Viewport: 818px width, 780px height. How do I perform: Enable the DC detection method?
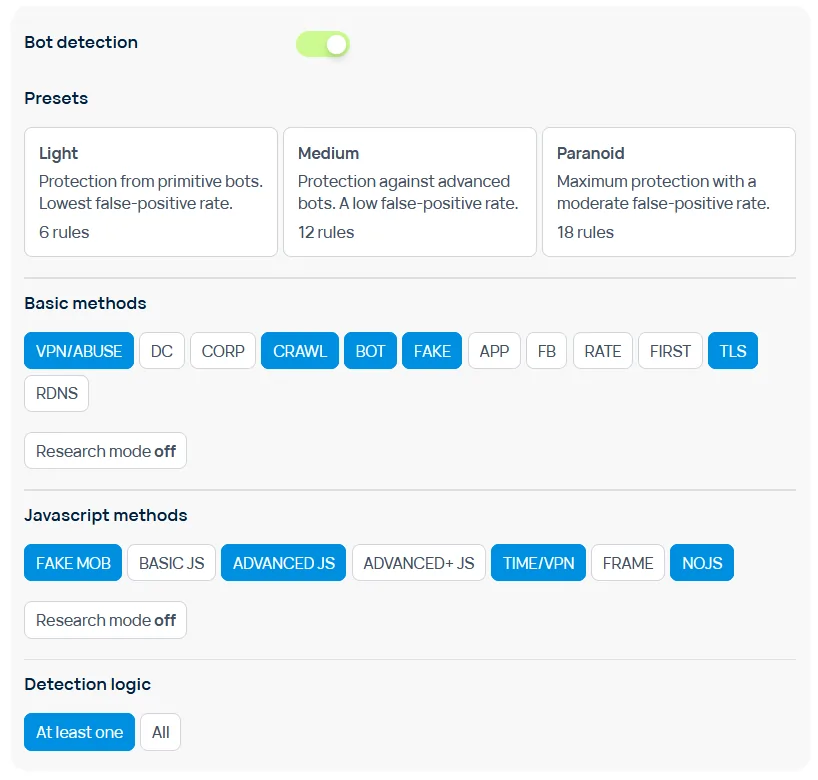coord(162,351)
